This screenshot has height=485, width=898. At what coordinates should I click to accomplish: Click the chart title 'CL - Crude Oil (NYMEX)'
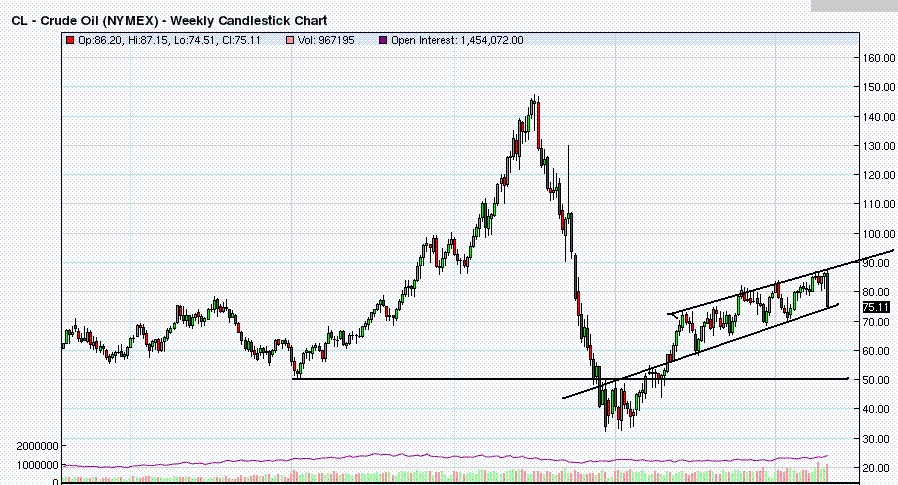[85, 21]
